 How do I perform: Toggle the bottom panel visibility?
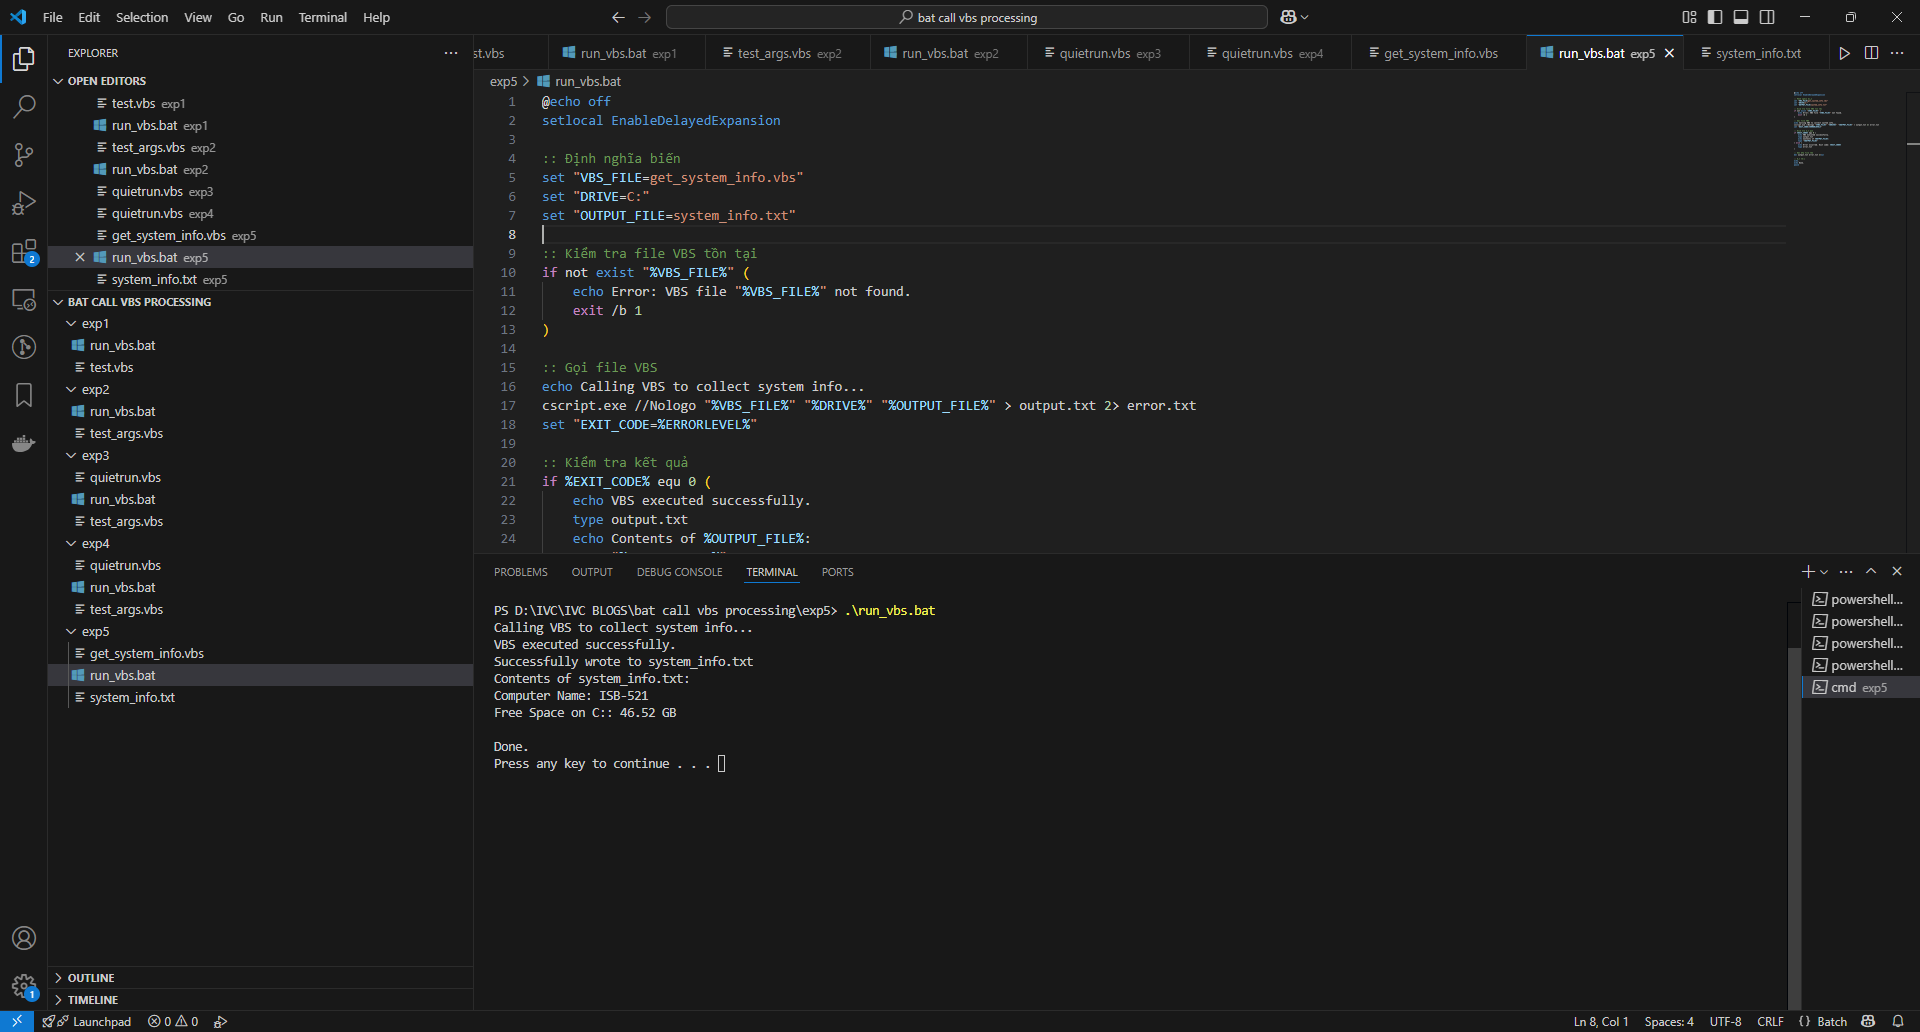(1741, 17)
